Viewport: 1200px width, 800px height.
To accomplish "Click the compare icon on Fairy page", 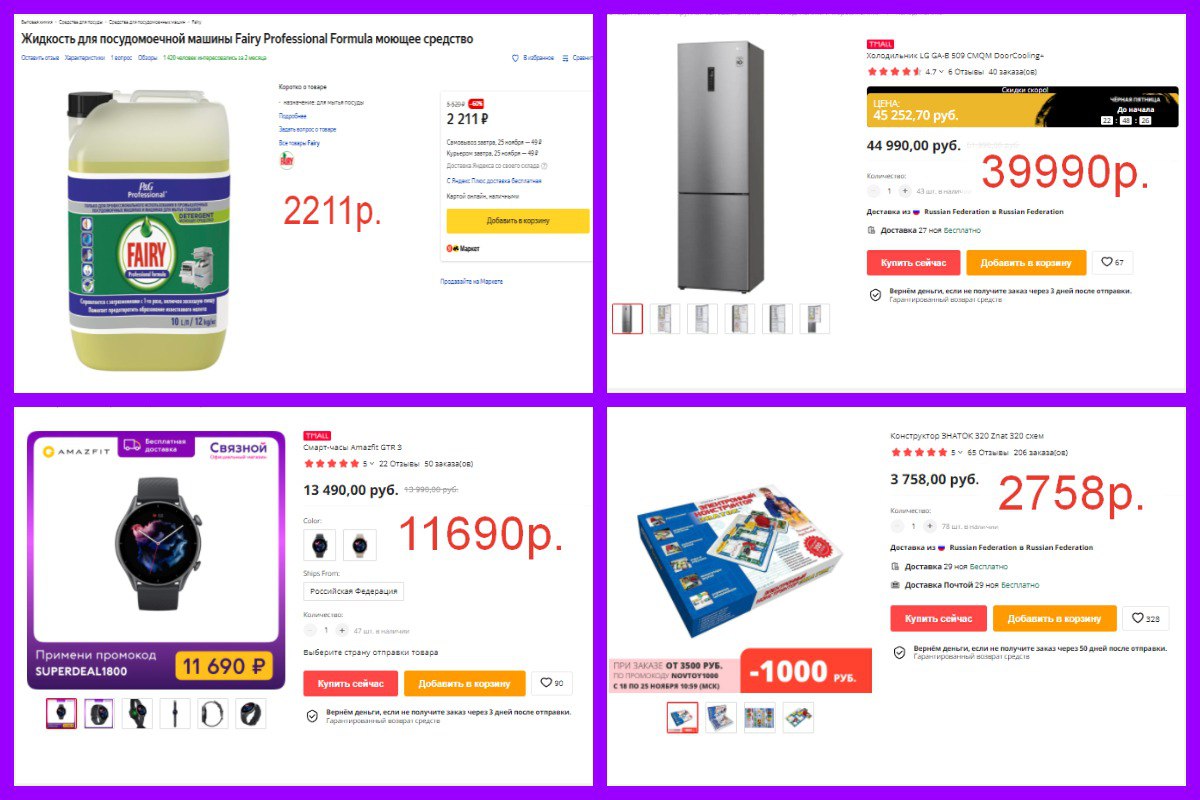I will coord(565,58).
